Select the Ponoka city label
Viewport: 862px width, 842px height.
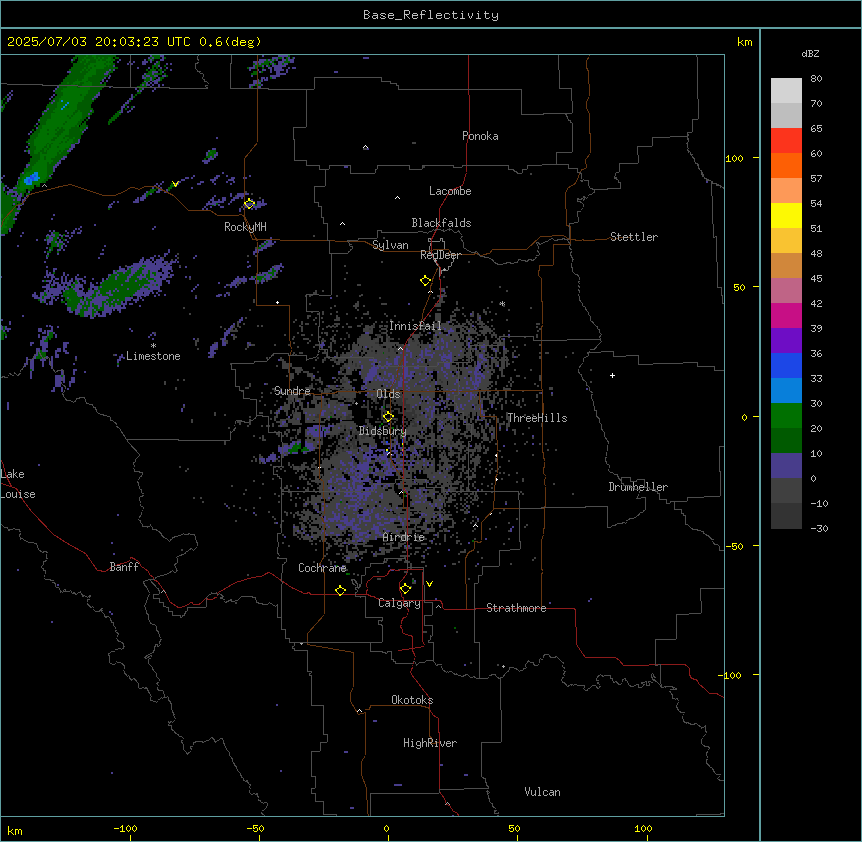(x=480, y=136)
